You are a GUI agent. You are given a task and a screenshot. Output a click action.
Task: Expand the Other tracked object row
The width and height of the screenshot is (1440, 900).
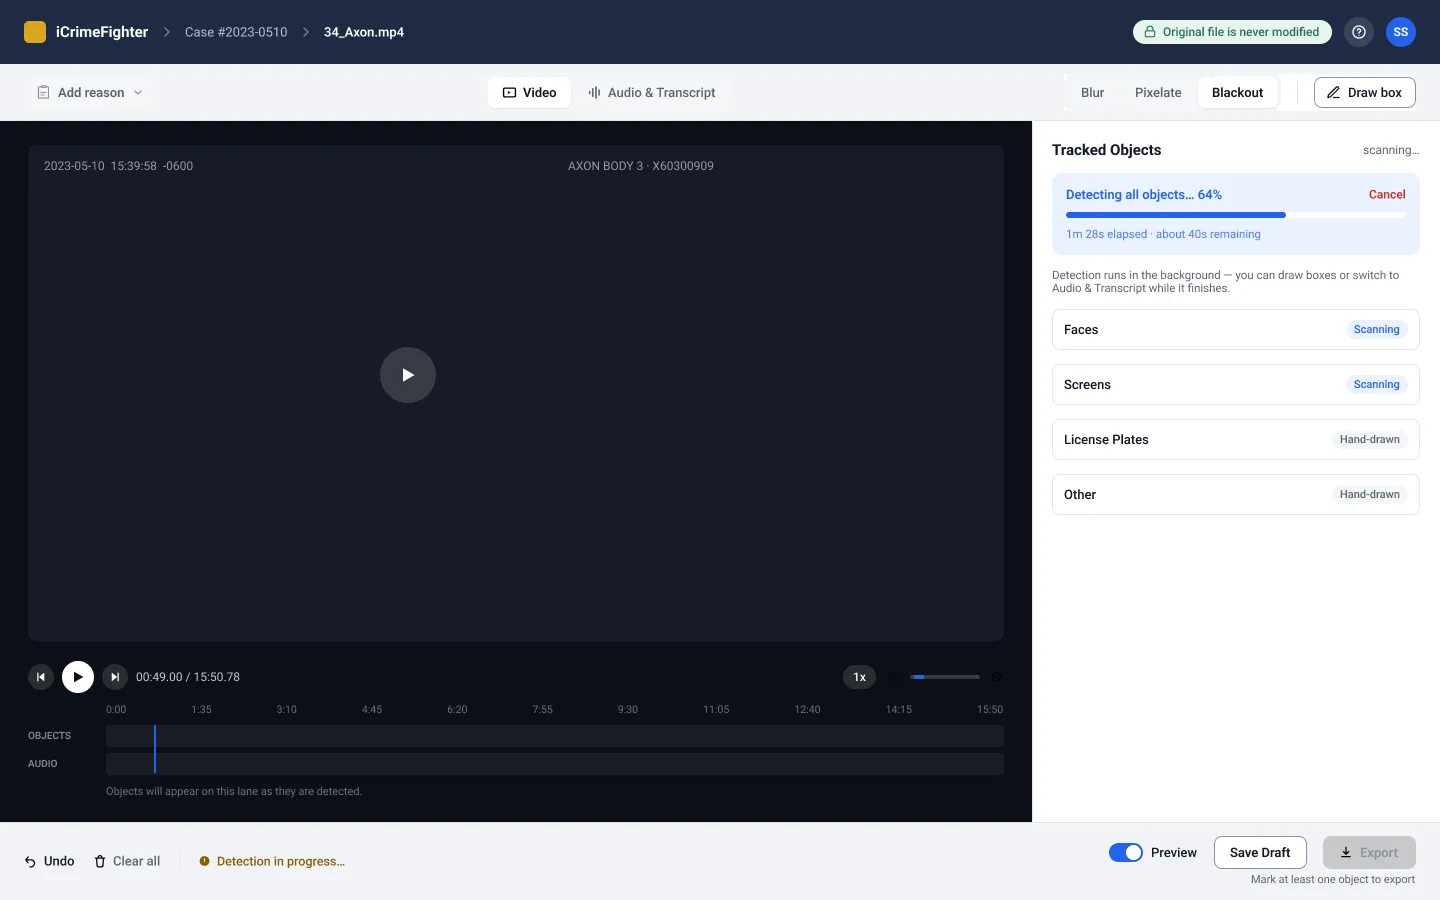pos(1236,495)
